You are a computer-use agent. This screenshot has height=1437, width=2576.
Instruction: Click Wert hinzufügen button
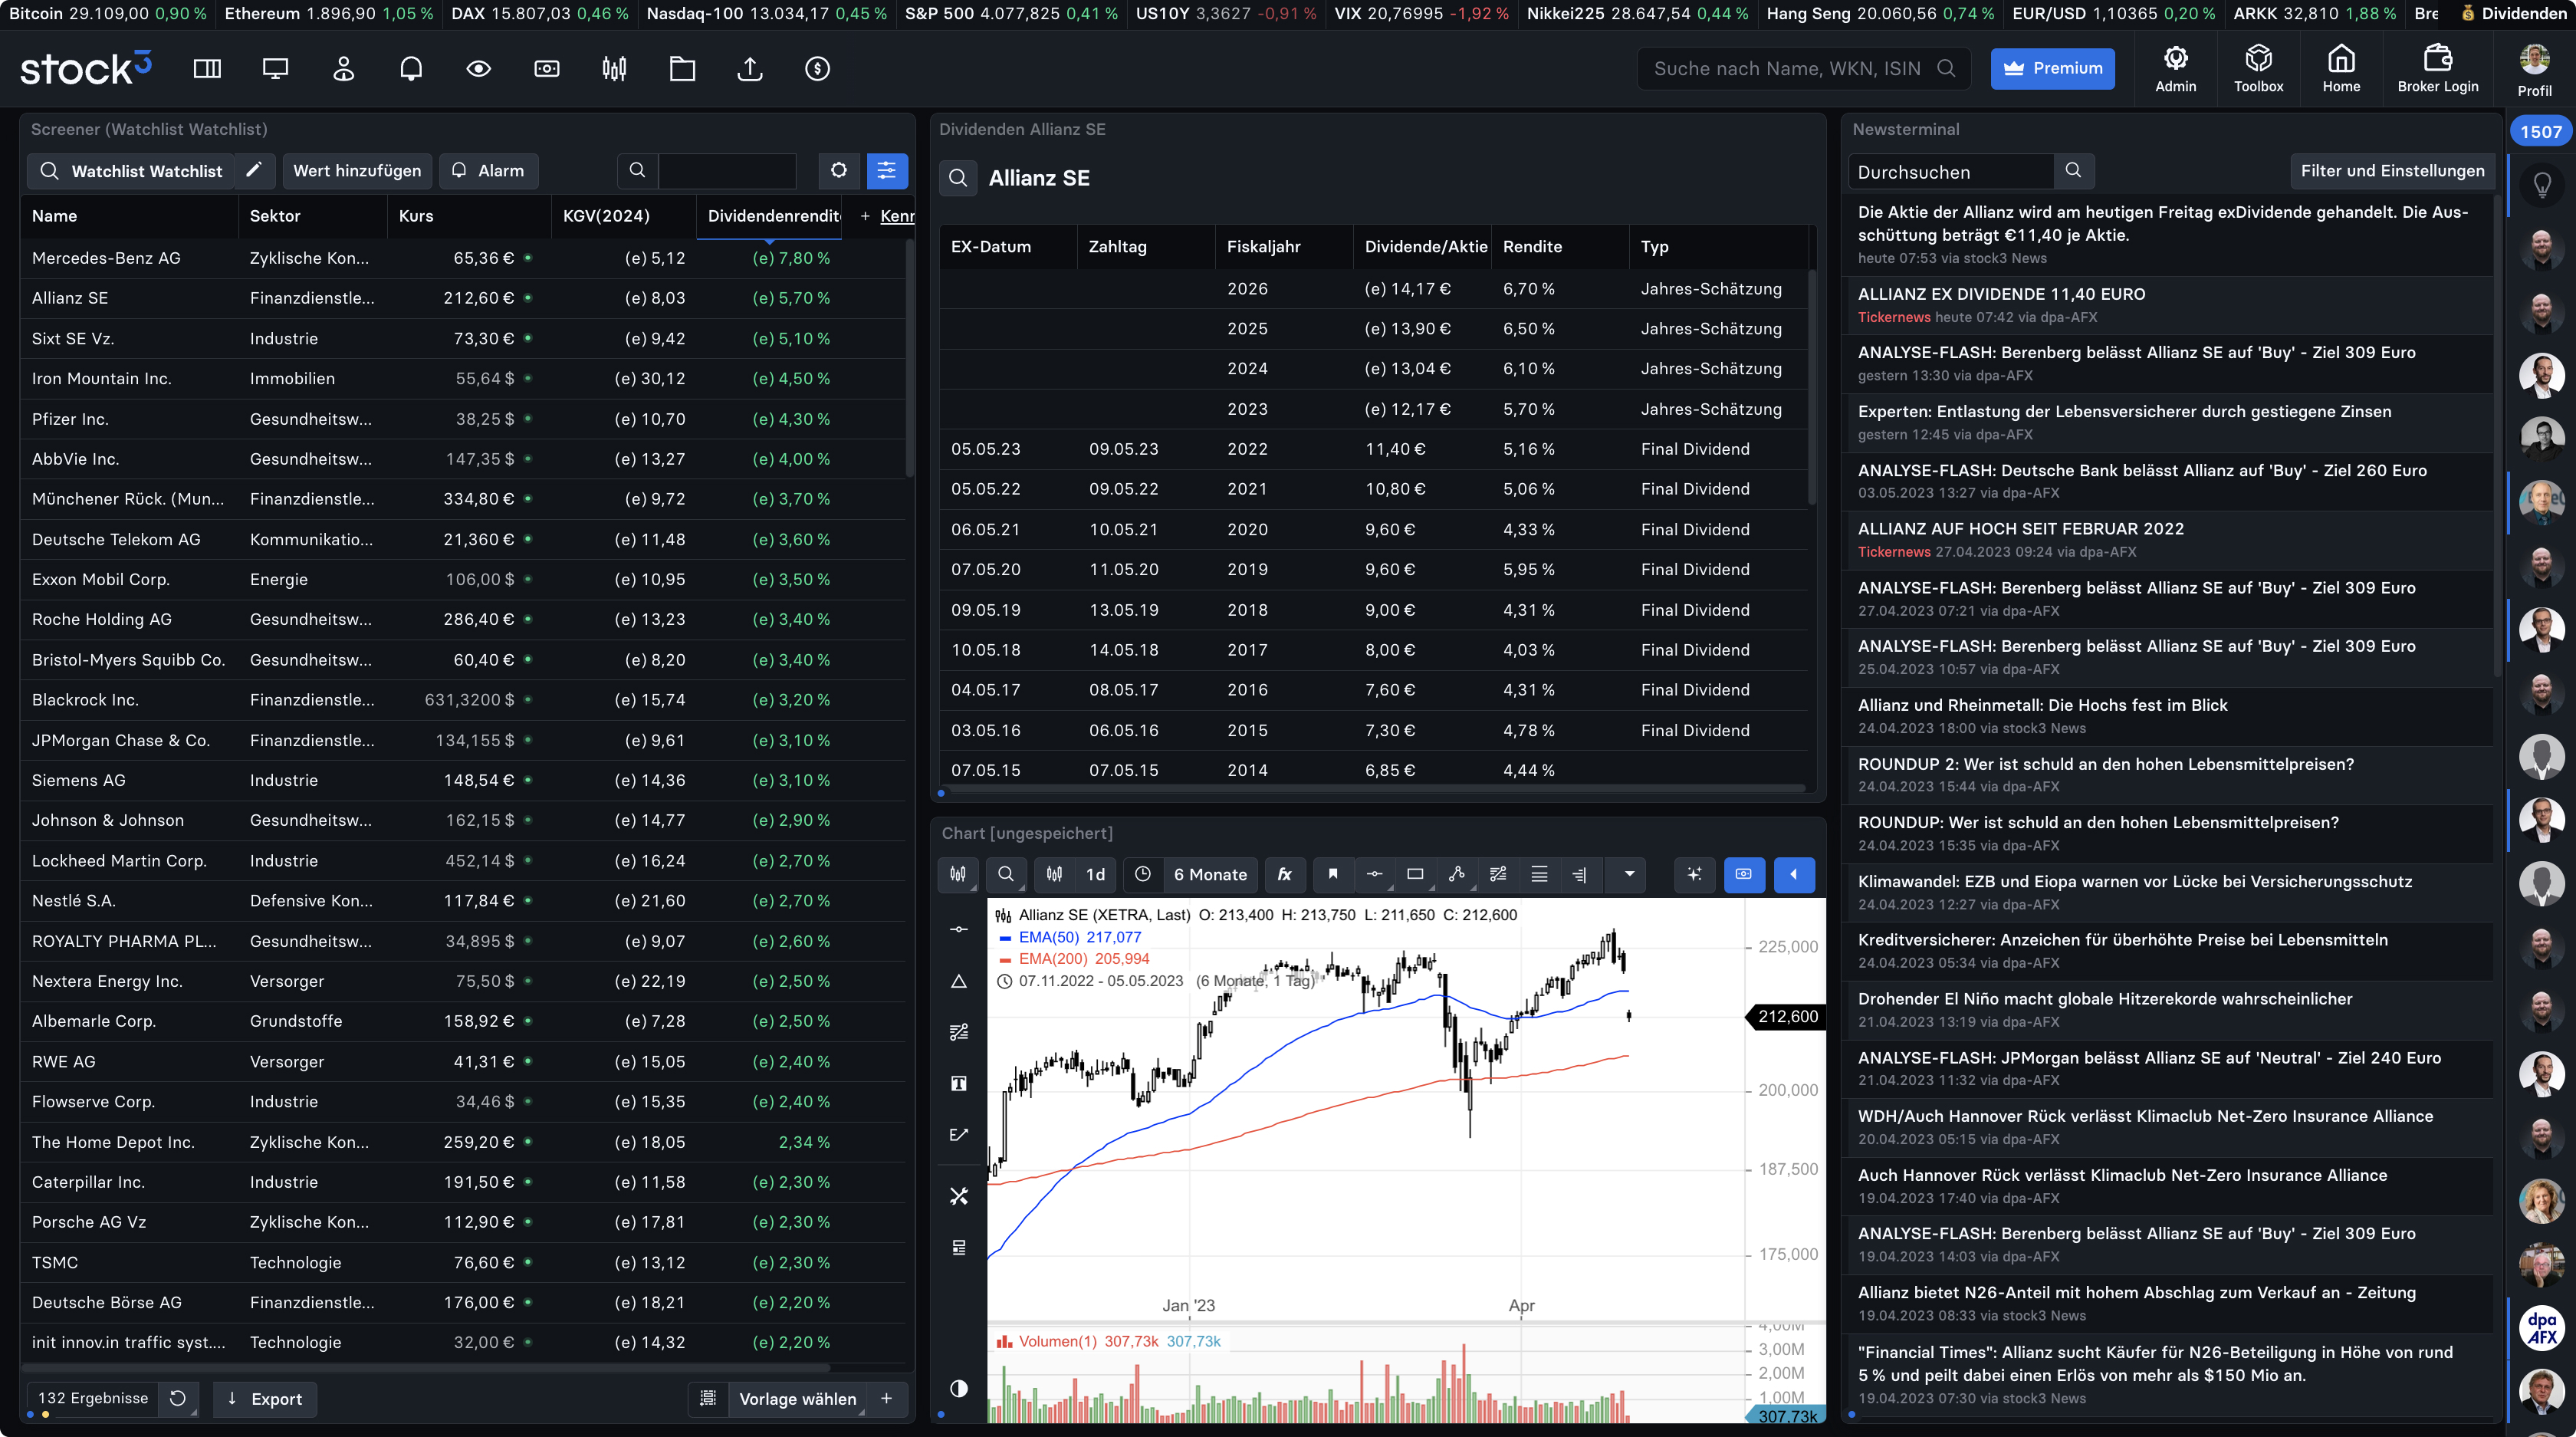click(x=357, y=171)
